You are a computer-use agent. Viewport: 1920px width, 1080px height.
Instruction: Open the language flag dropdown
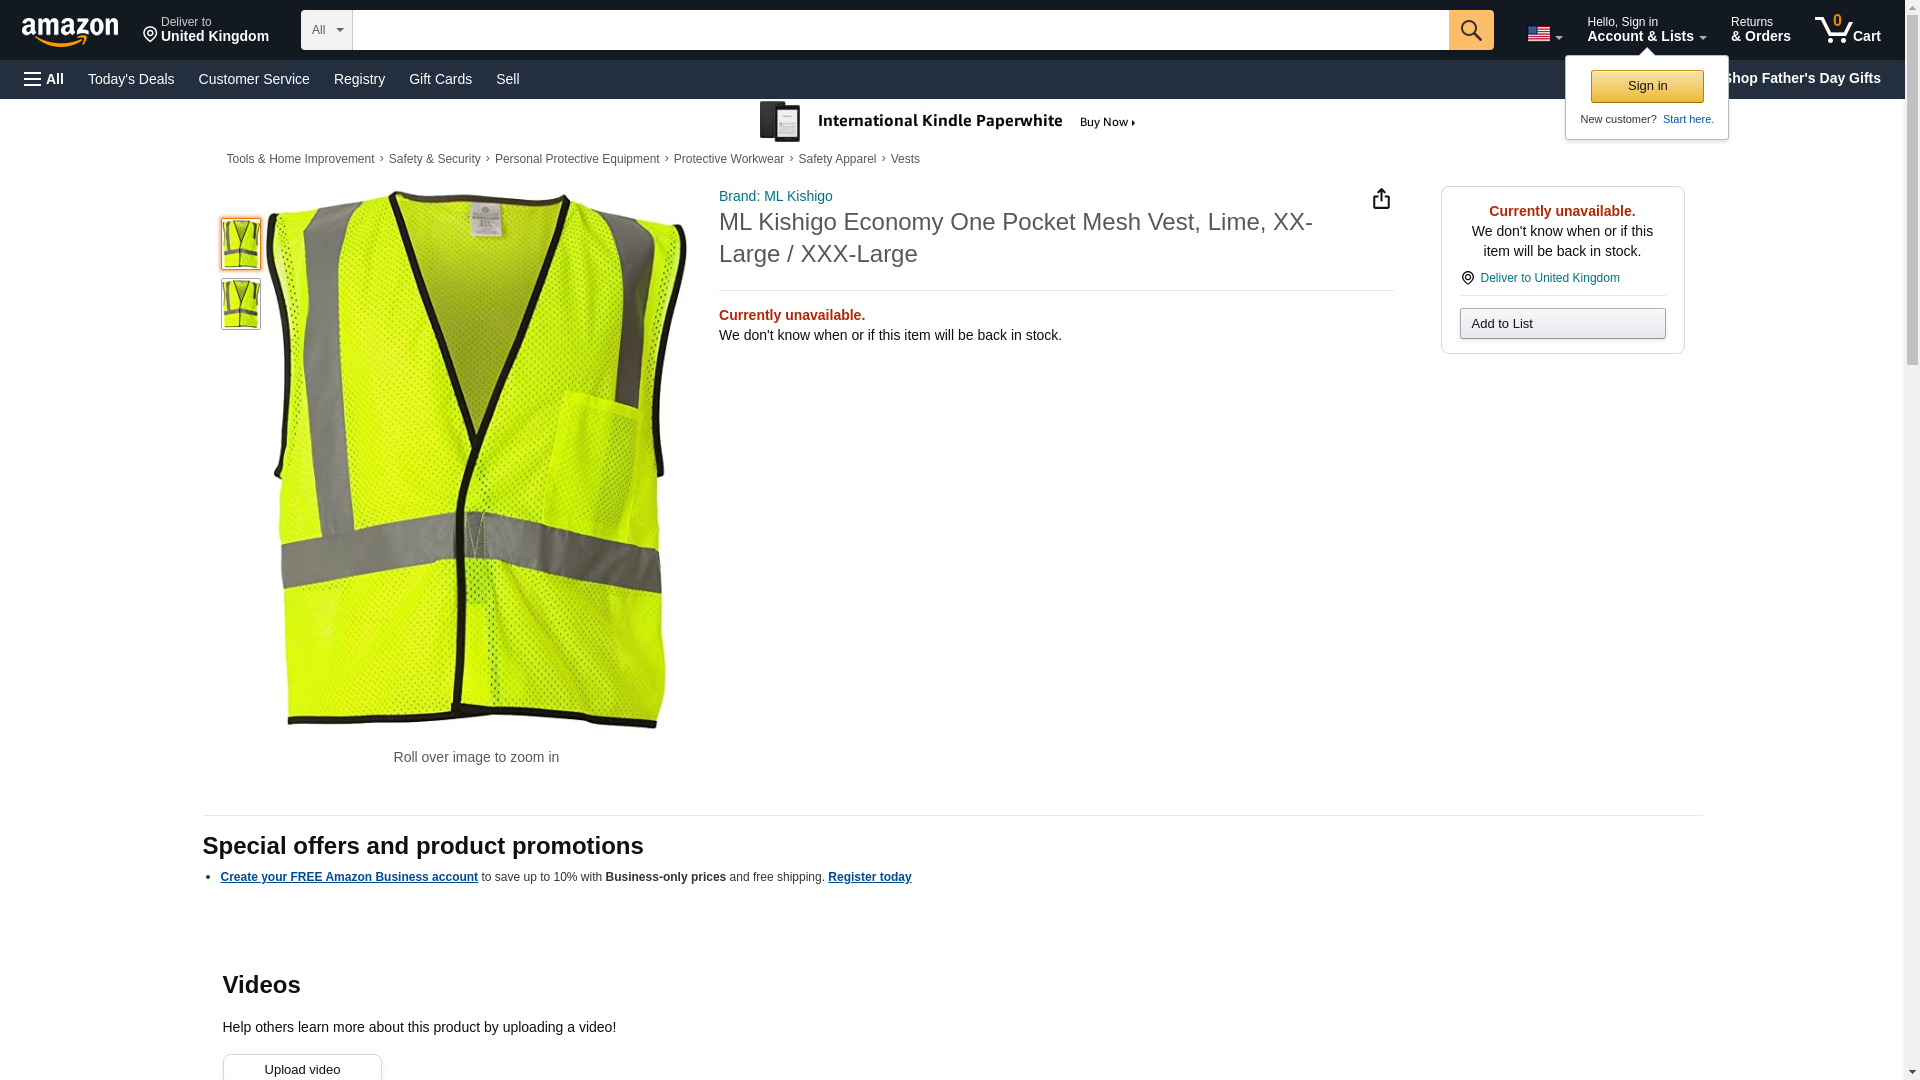pos(1544,34)
